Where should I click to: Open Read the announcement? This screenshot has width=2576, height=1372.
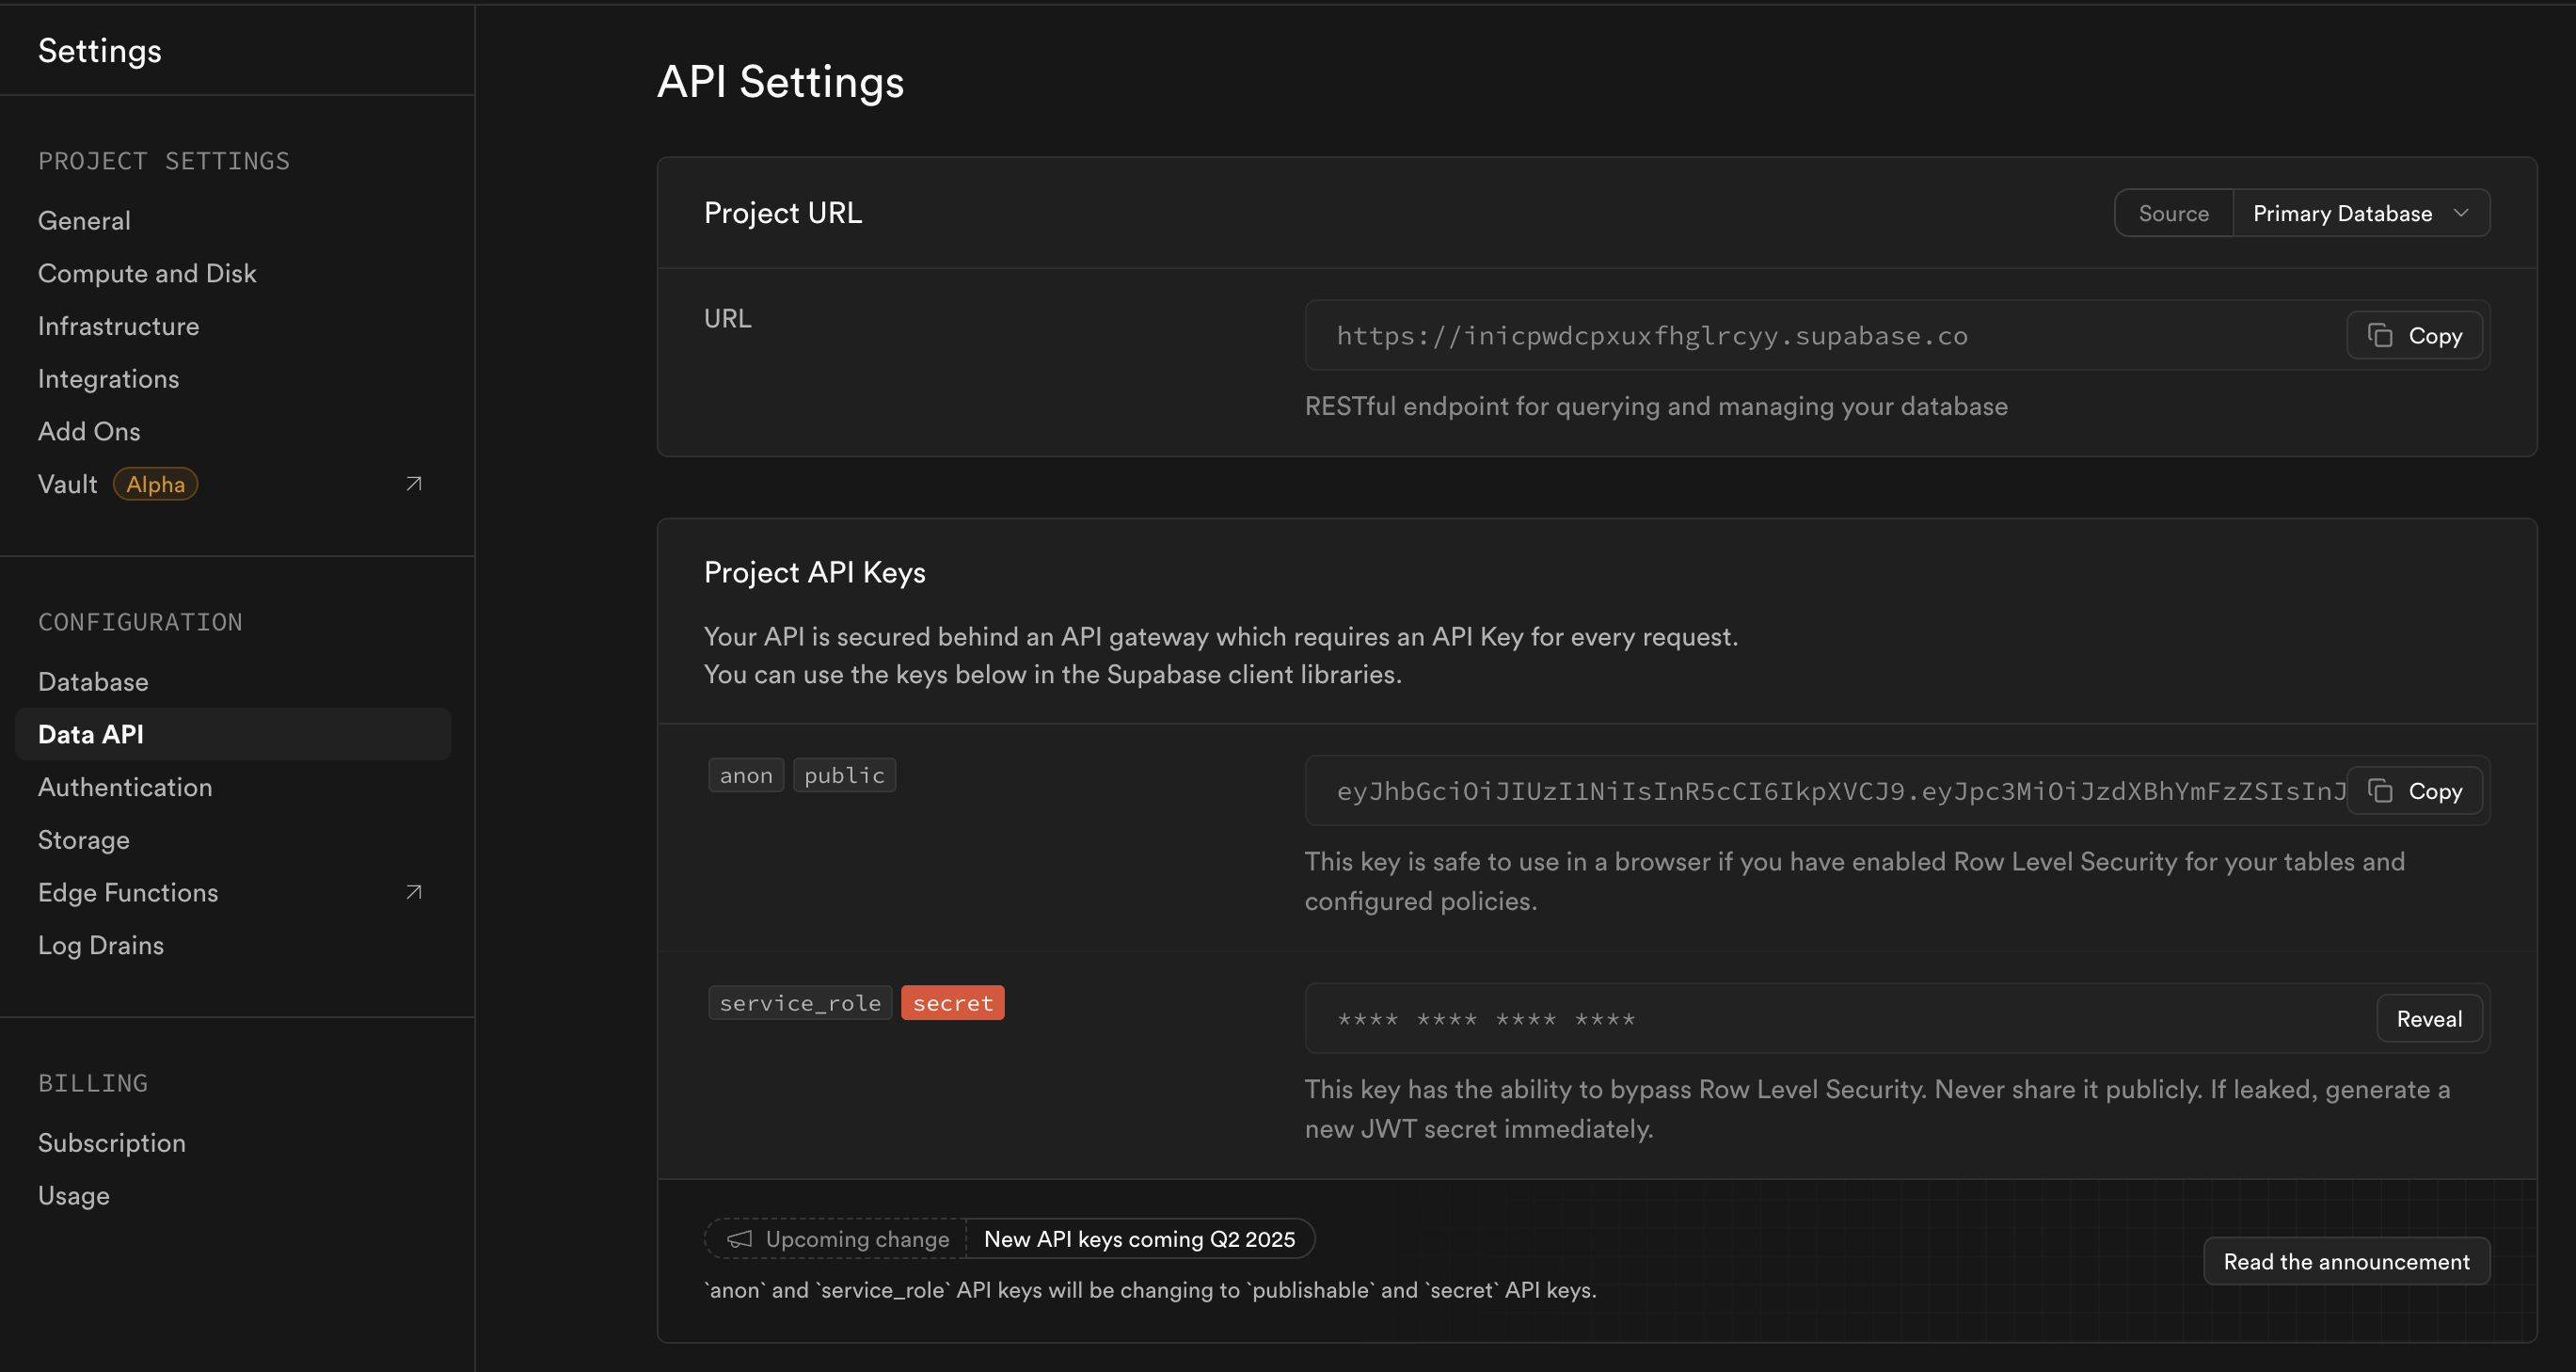2346,1262
